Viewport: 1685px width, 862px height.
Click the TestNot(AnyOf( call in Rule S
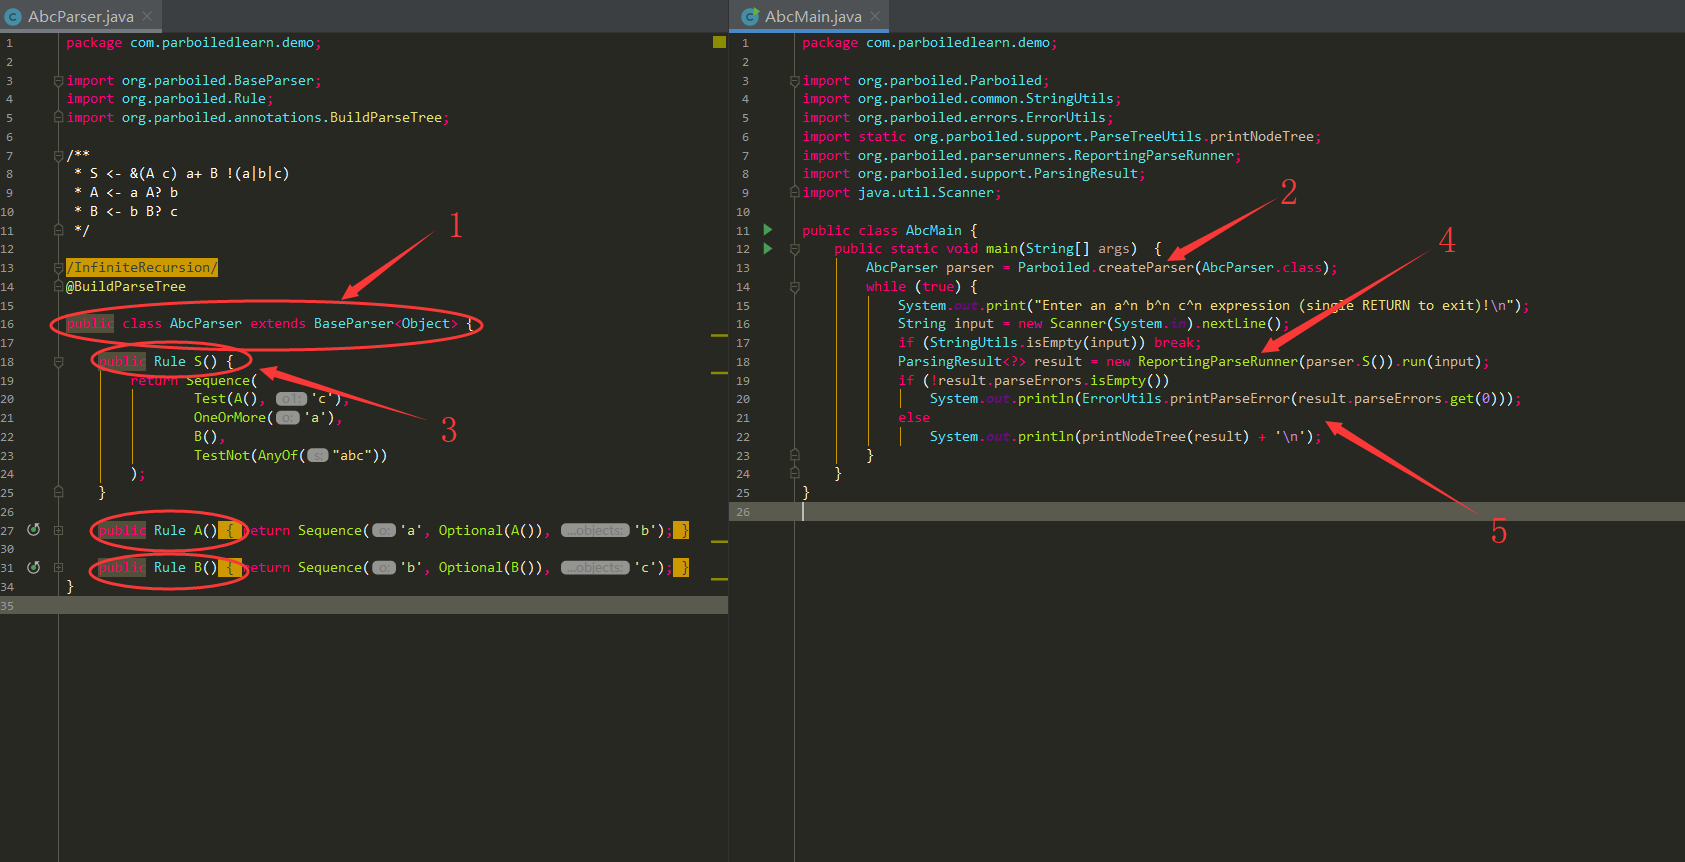coord(250,456)
